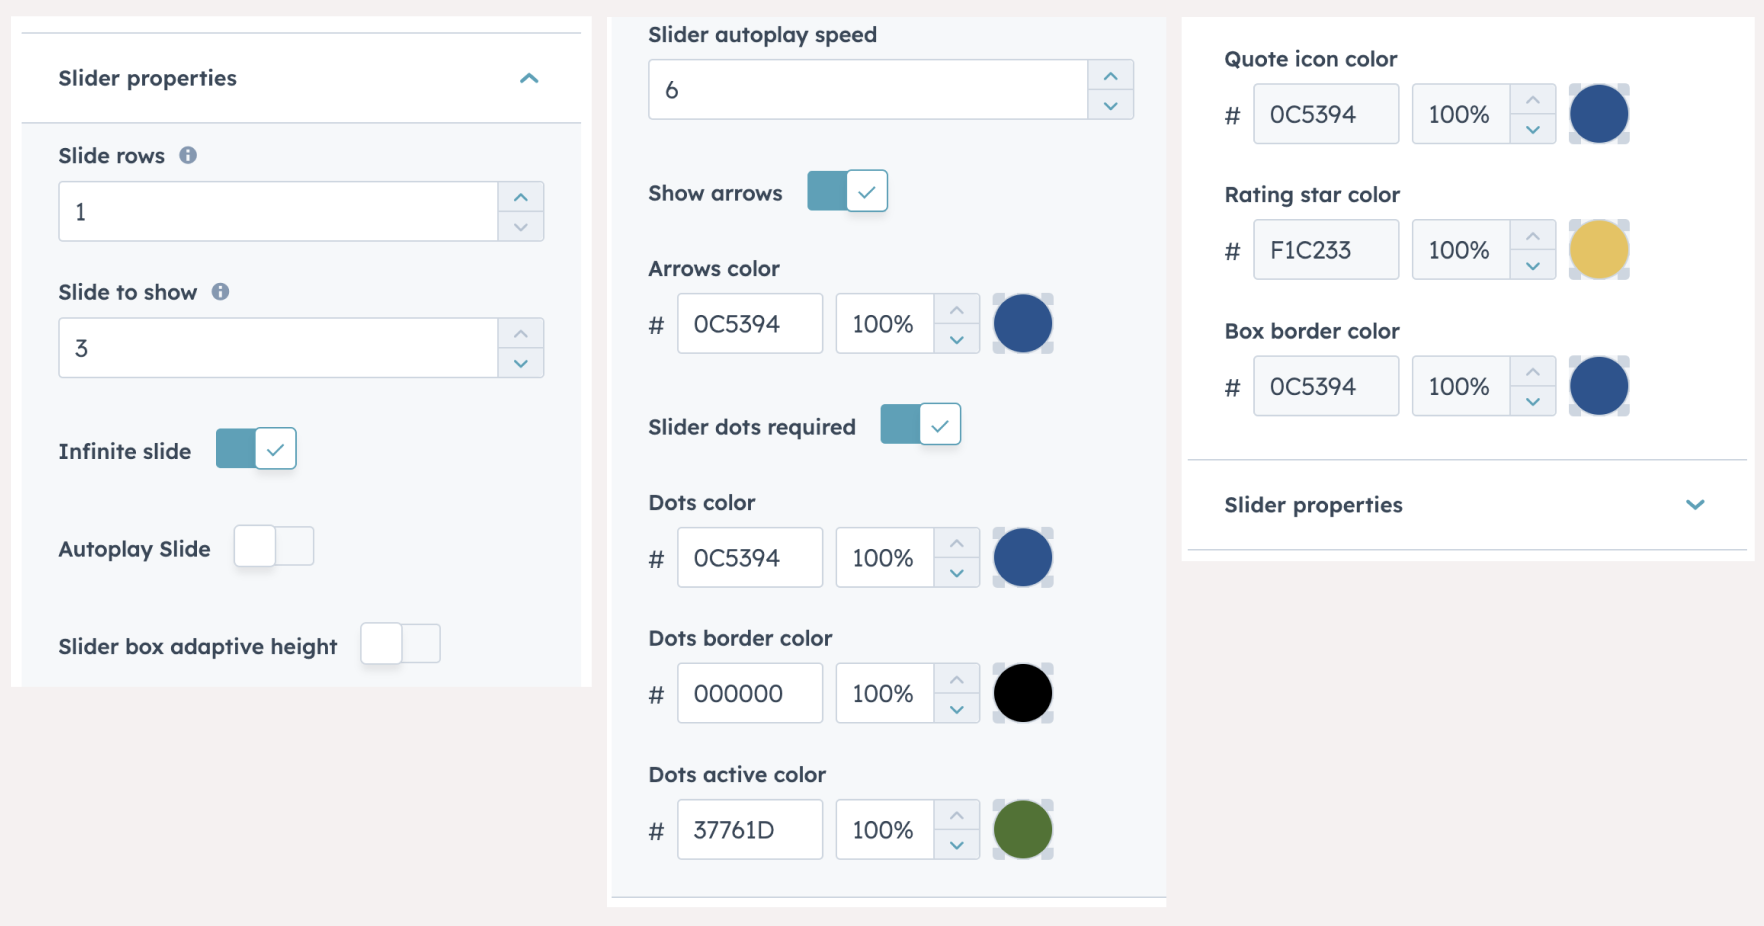Toggle off Slider dots required
The height and width of the screenshot is (926, 1764).
coord(920,425)
